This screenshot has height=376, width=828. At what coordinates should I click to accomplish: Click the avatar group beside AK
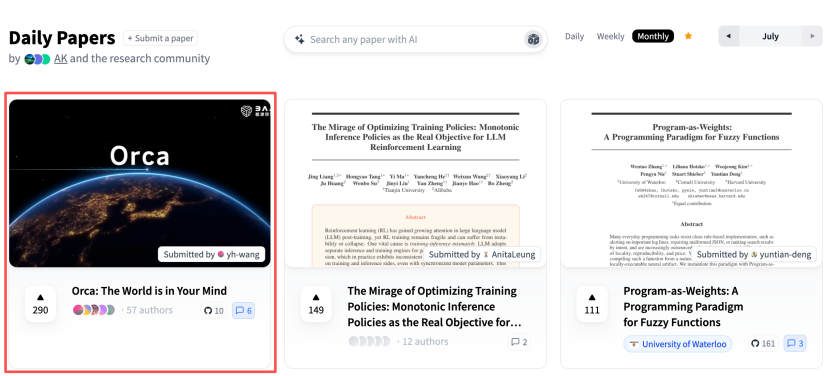[37, 59]
